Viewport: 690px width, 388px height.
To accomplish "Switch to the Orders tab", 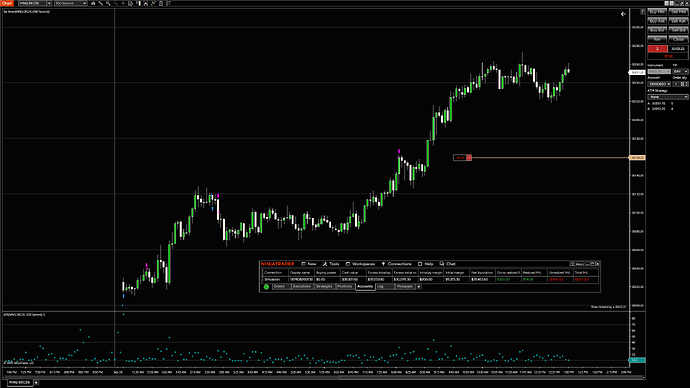I will click(x=281, y=286).
